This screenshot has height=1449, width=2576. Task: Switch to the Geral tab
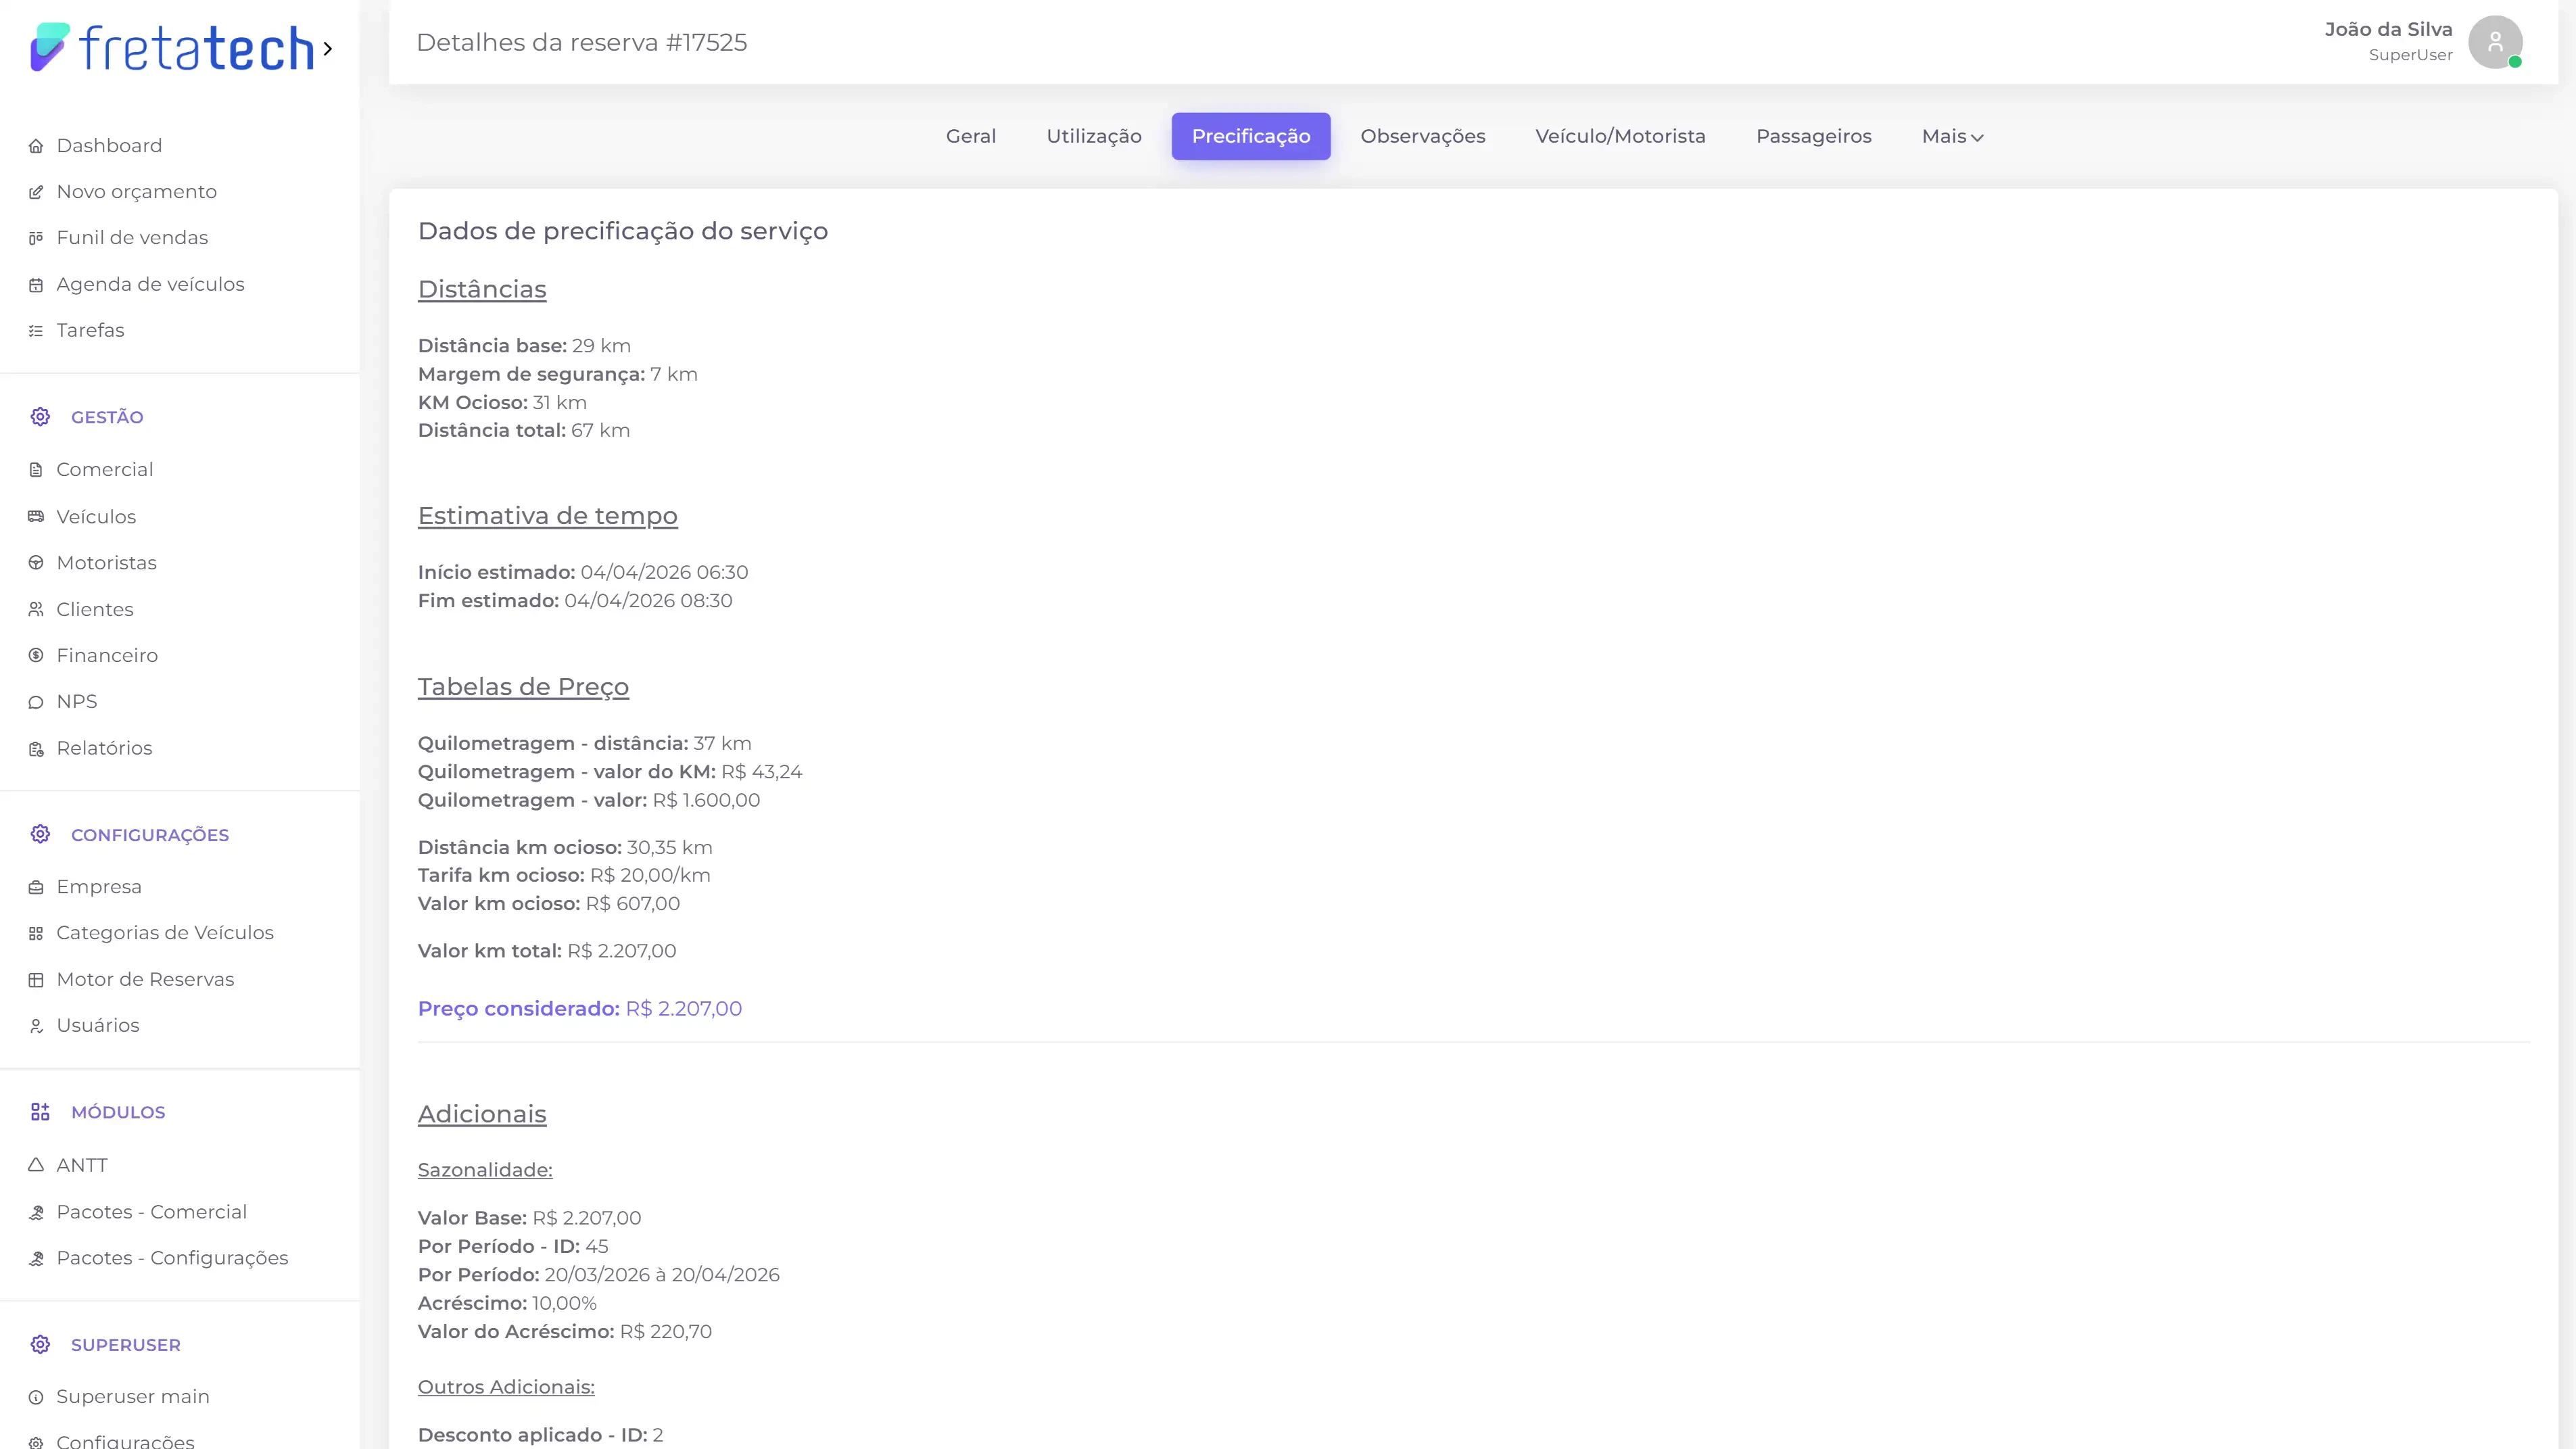[x=971, y=136]
